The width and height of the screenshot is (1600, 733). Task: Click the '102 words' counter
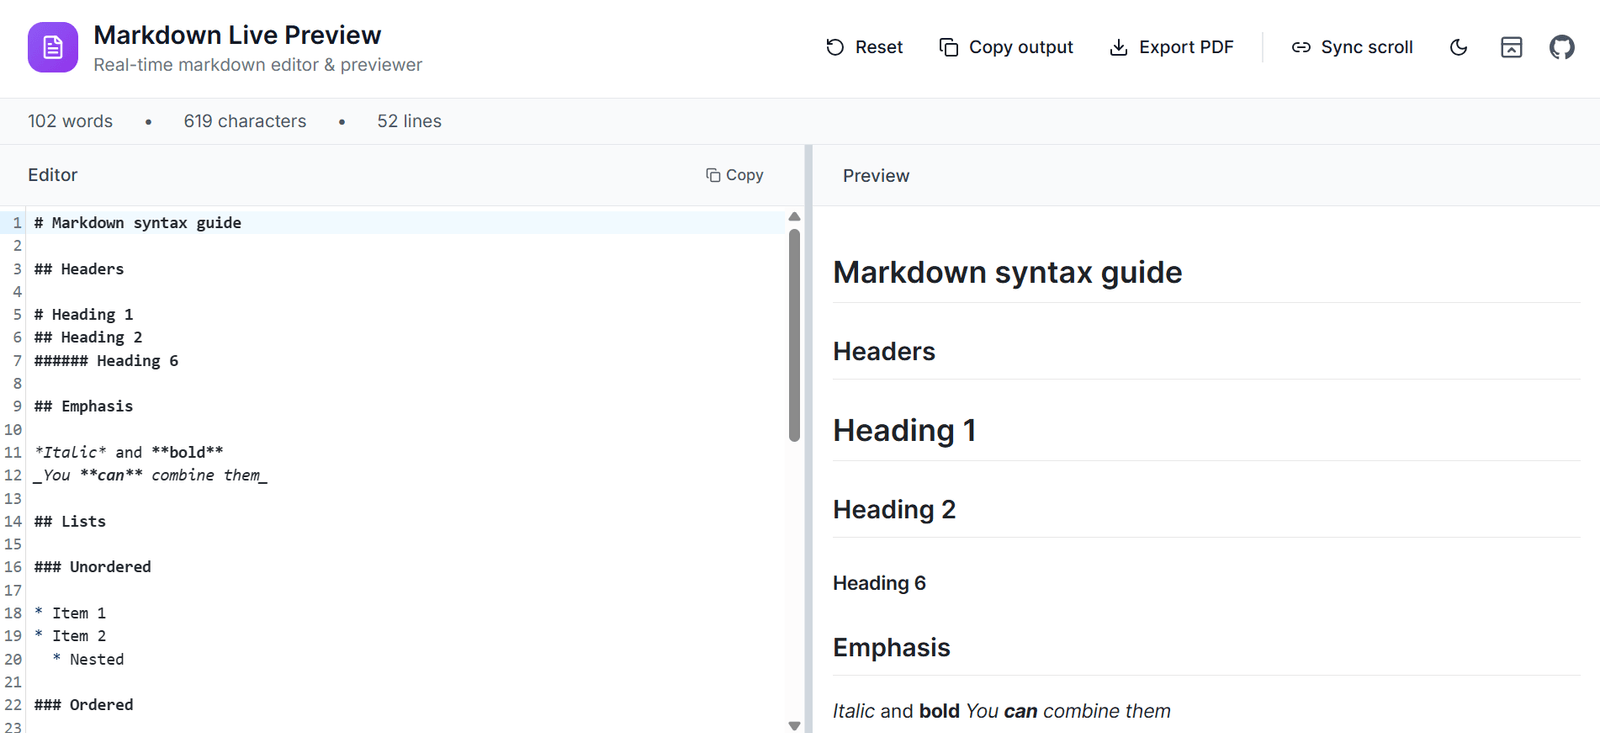coord(70,121)
